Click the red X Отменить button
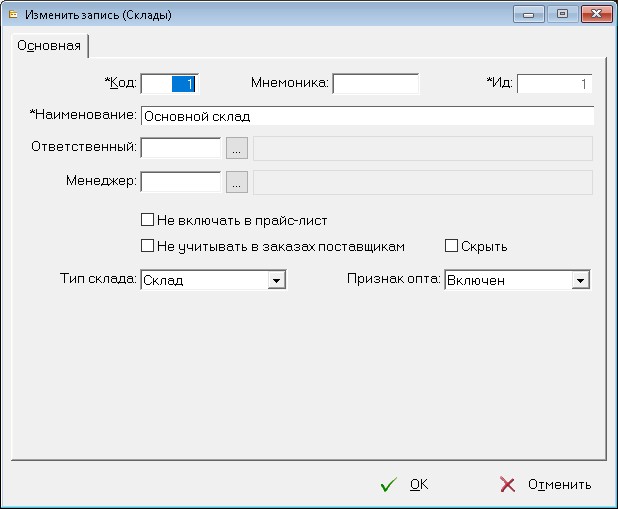This screenshot has height=509, width=618. pyautogui.click(x=545, y=485)
